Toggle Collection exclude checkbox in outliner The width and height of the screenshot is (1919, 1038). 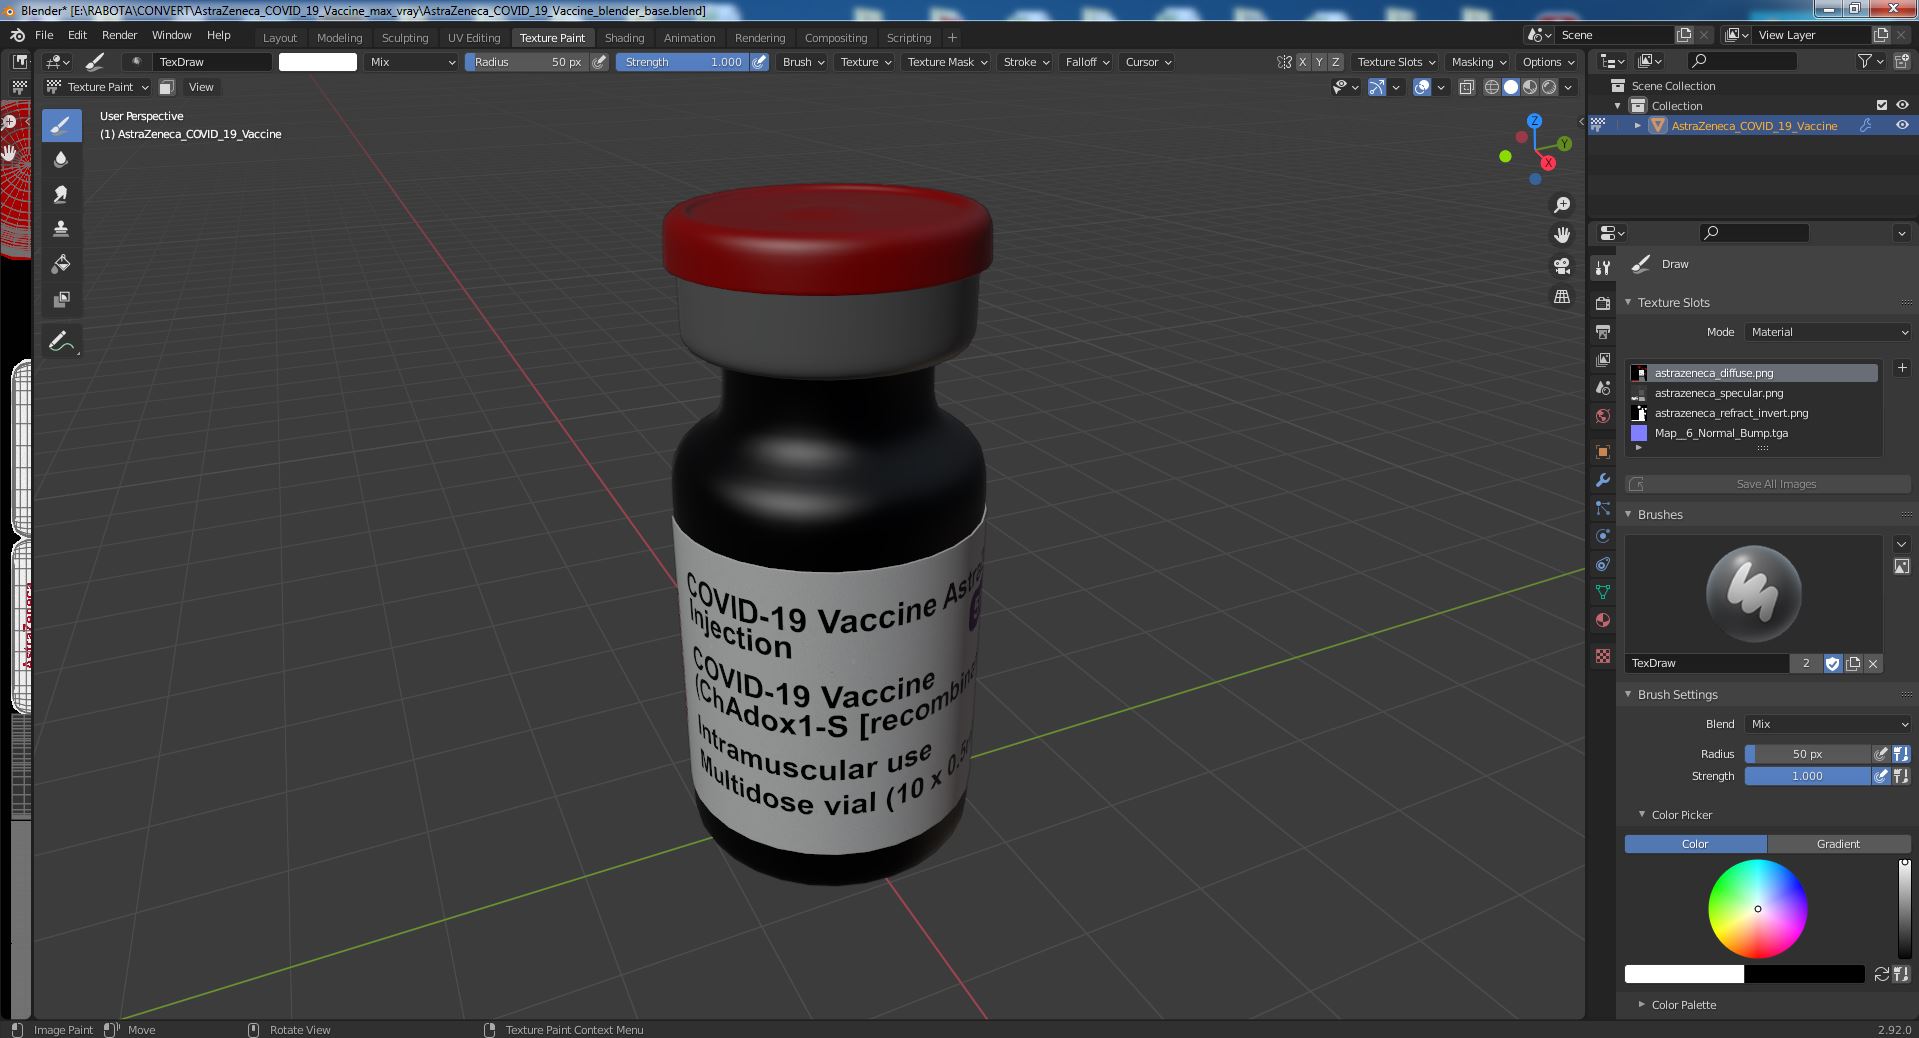click(x=1882, y=105)
